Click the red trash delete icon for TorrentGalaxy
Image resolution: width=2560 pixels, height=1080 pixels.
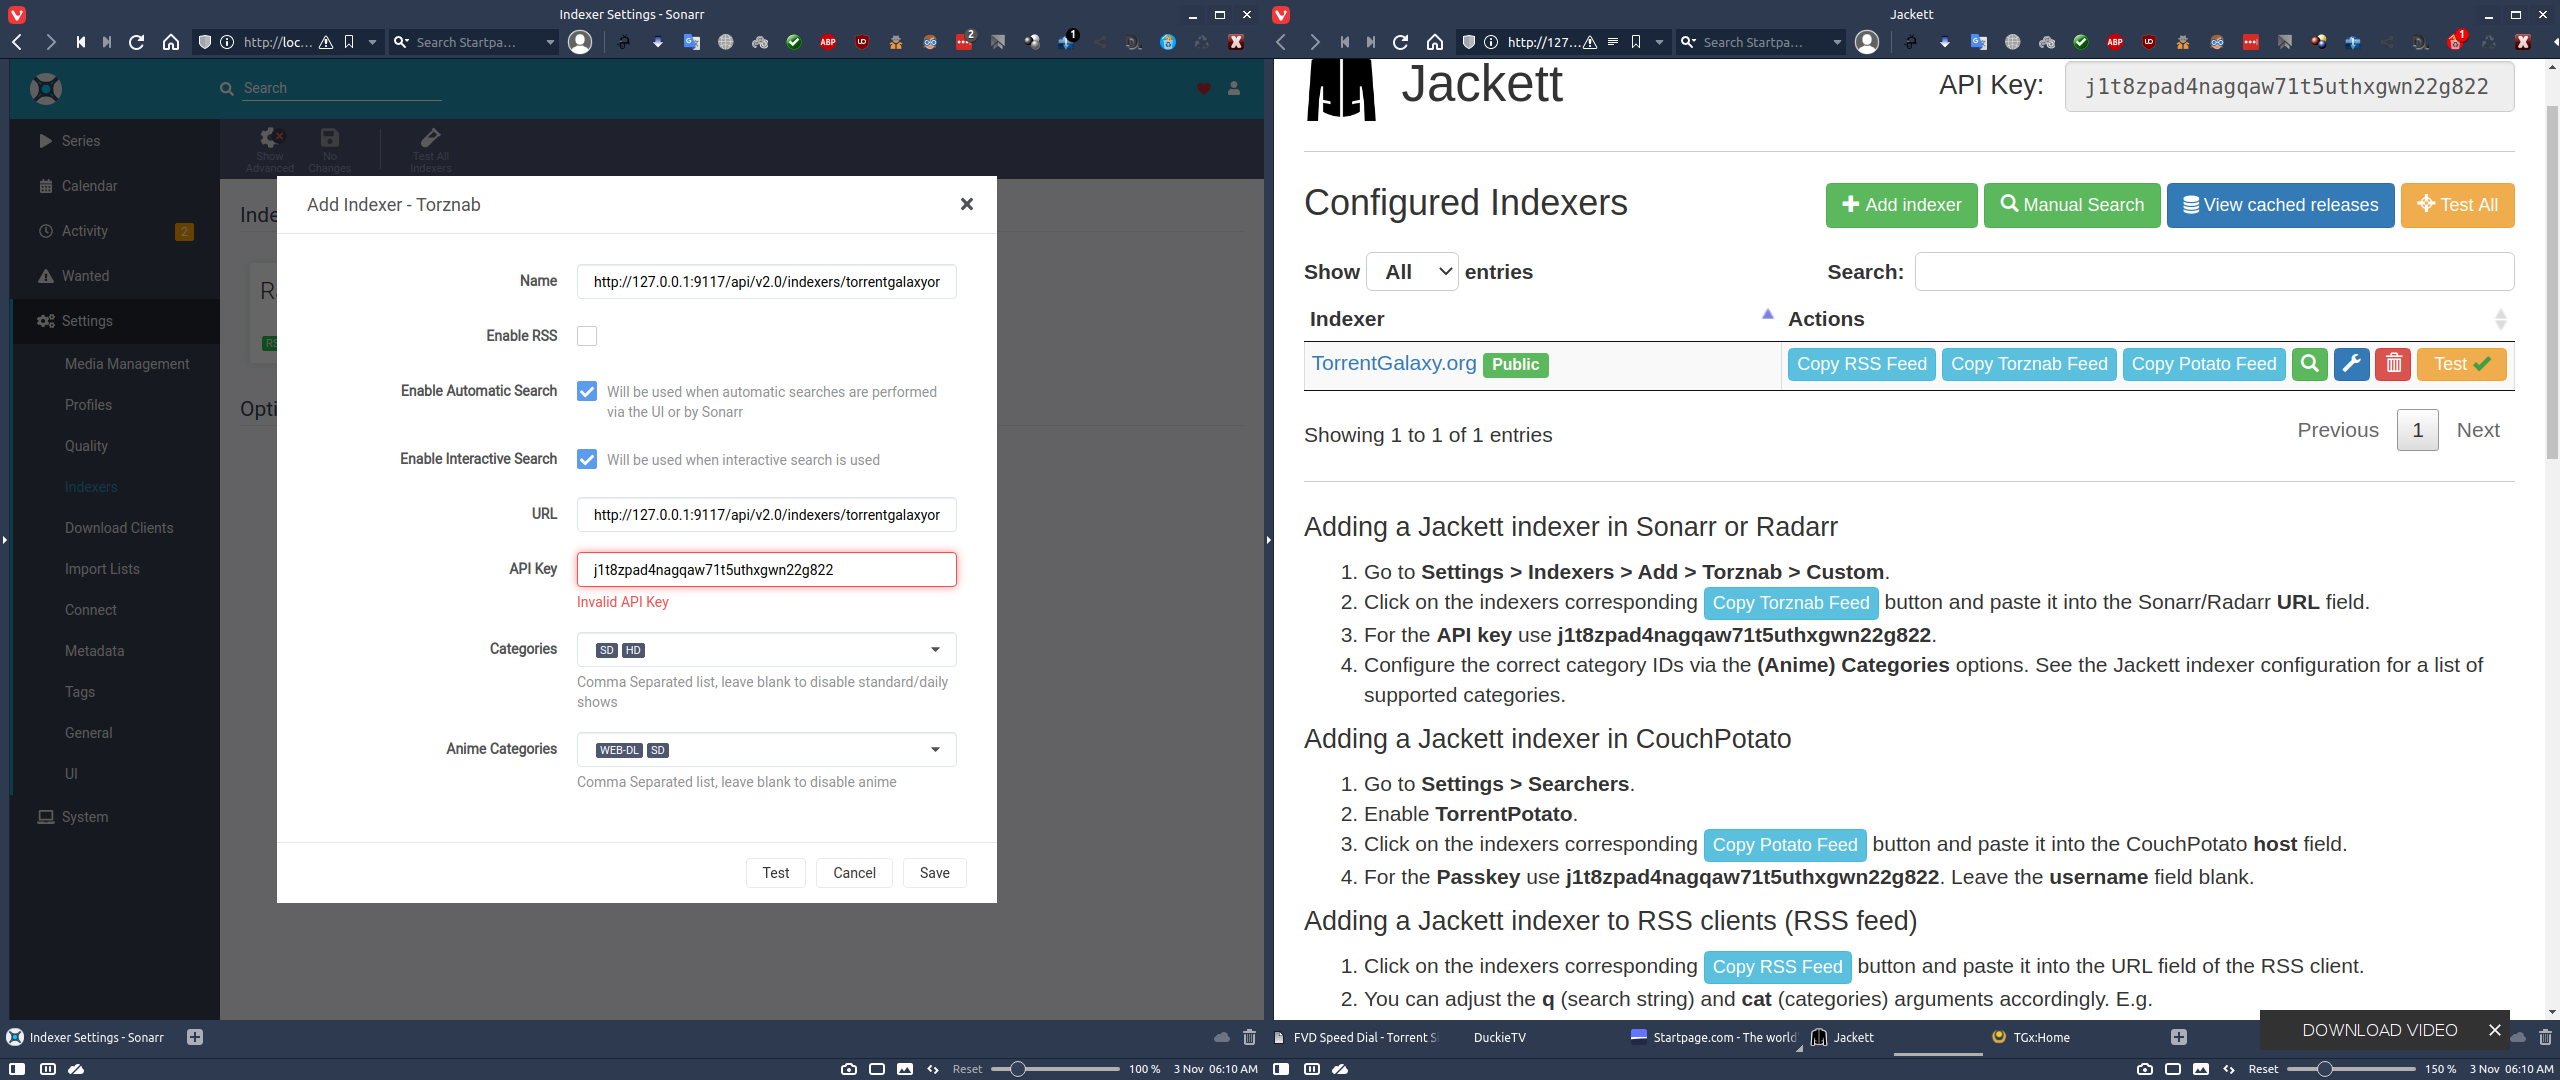pyautogui.click(x=2394, y=364)
